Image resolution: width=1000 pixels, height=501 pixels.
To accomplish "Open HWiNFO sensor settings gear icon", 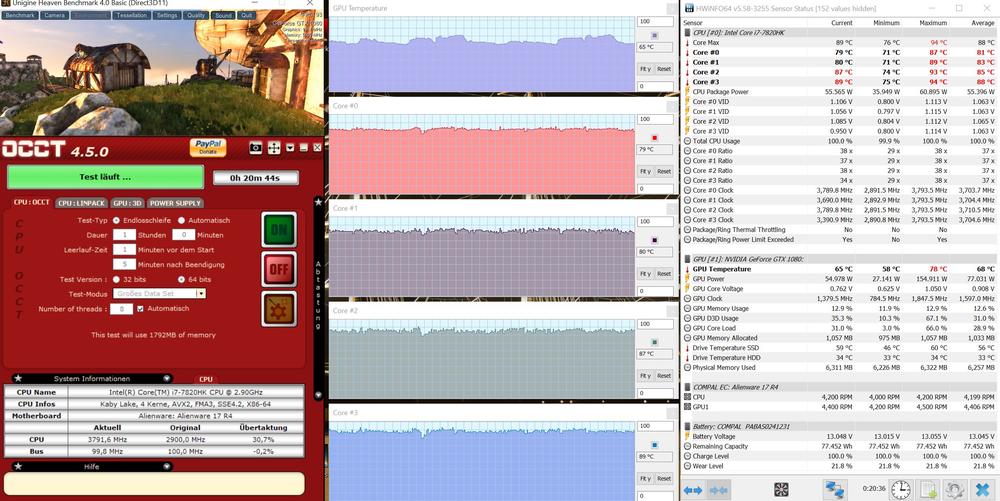I will [x=955, y=489].
